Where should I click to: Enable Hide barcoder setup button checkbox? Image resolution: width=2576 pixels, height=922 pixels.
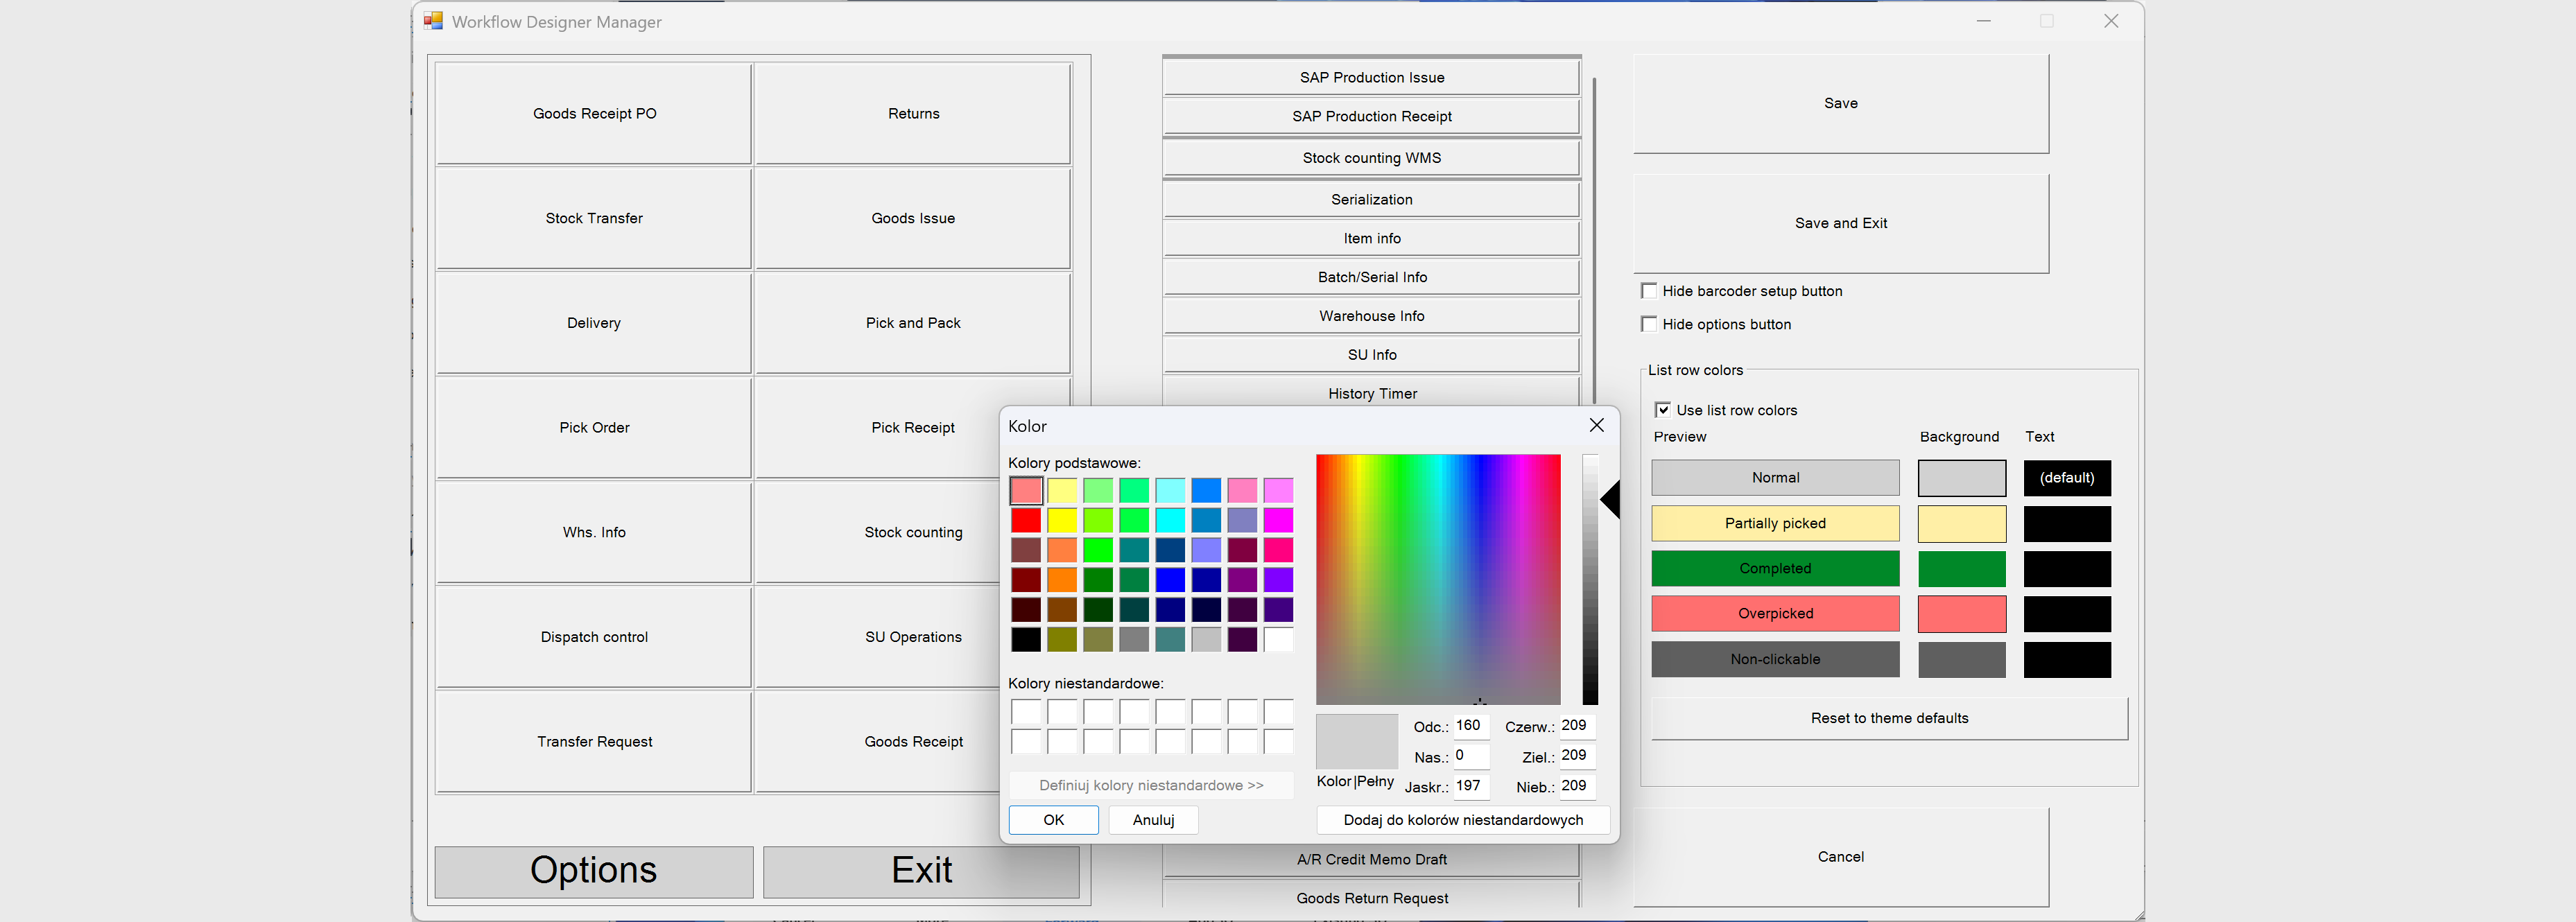click(1649, 291)
